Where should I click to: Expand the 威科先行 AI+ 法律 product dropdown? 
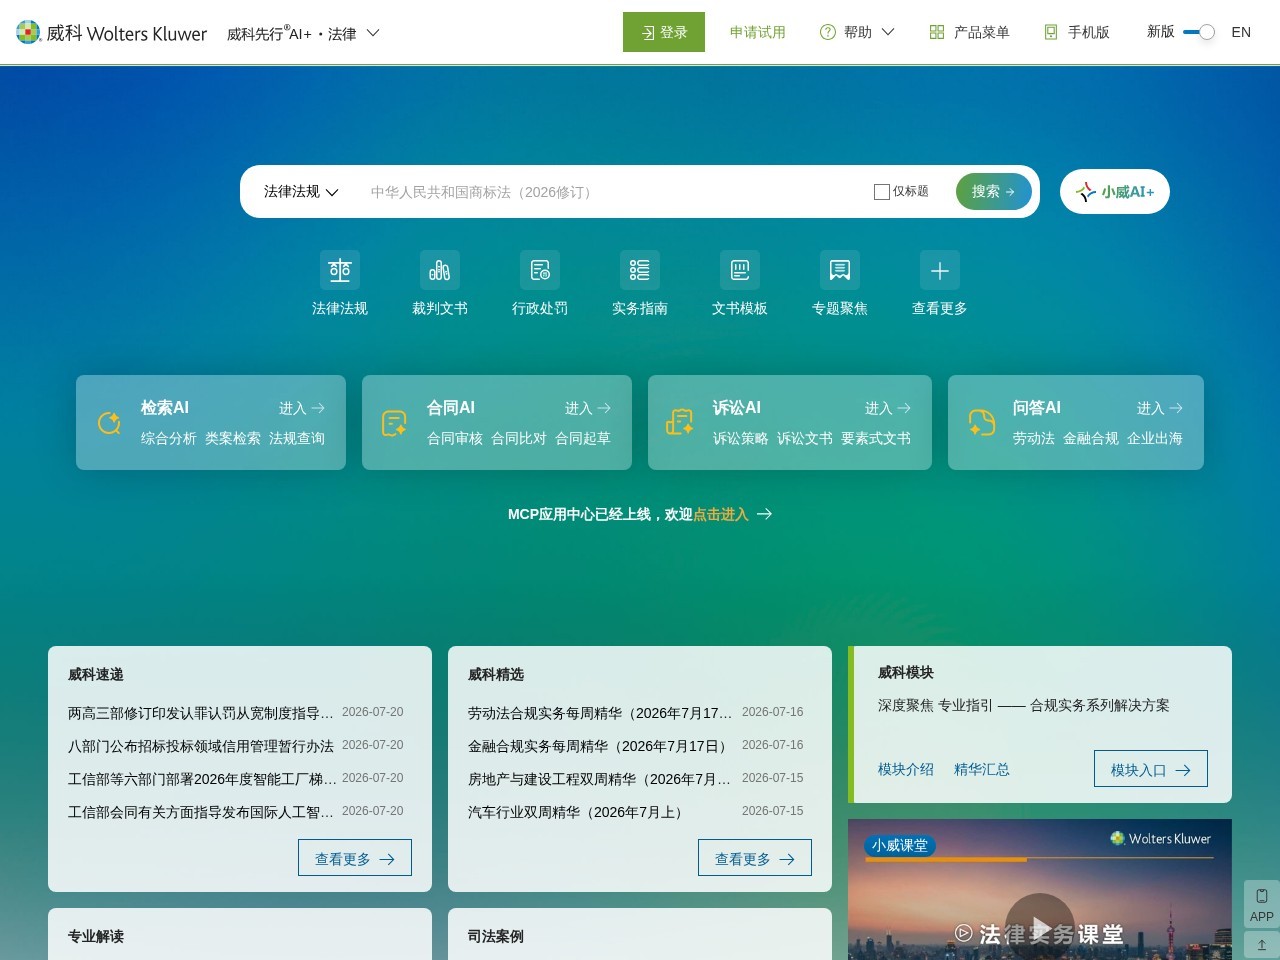click(x=303, y=33)
